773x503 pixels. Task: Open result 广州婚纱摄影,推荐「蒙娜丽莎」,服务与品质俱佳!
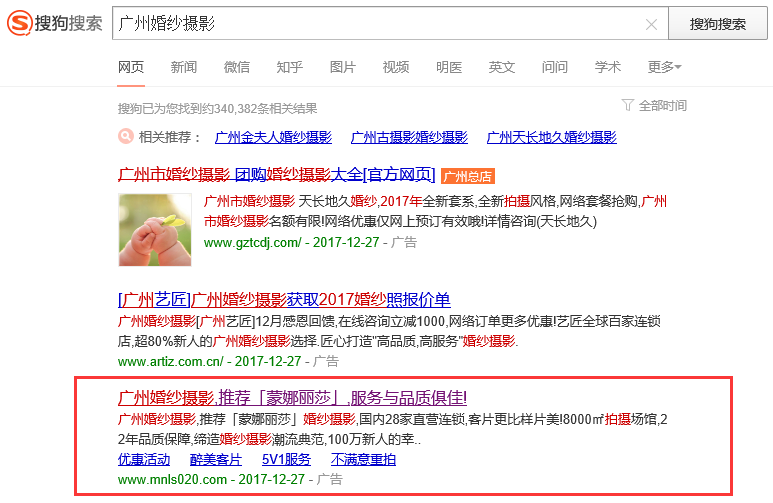click(292, 397)
